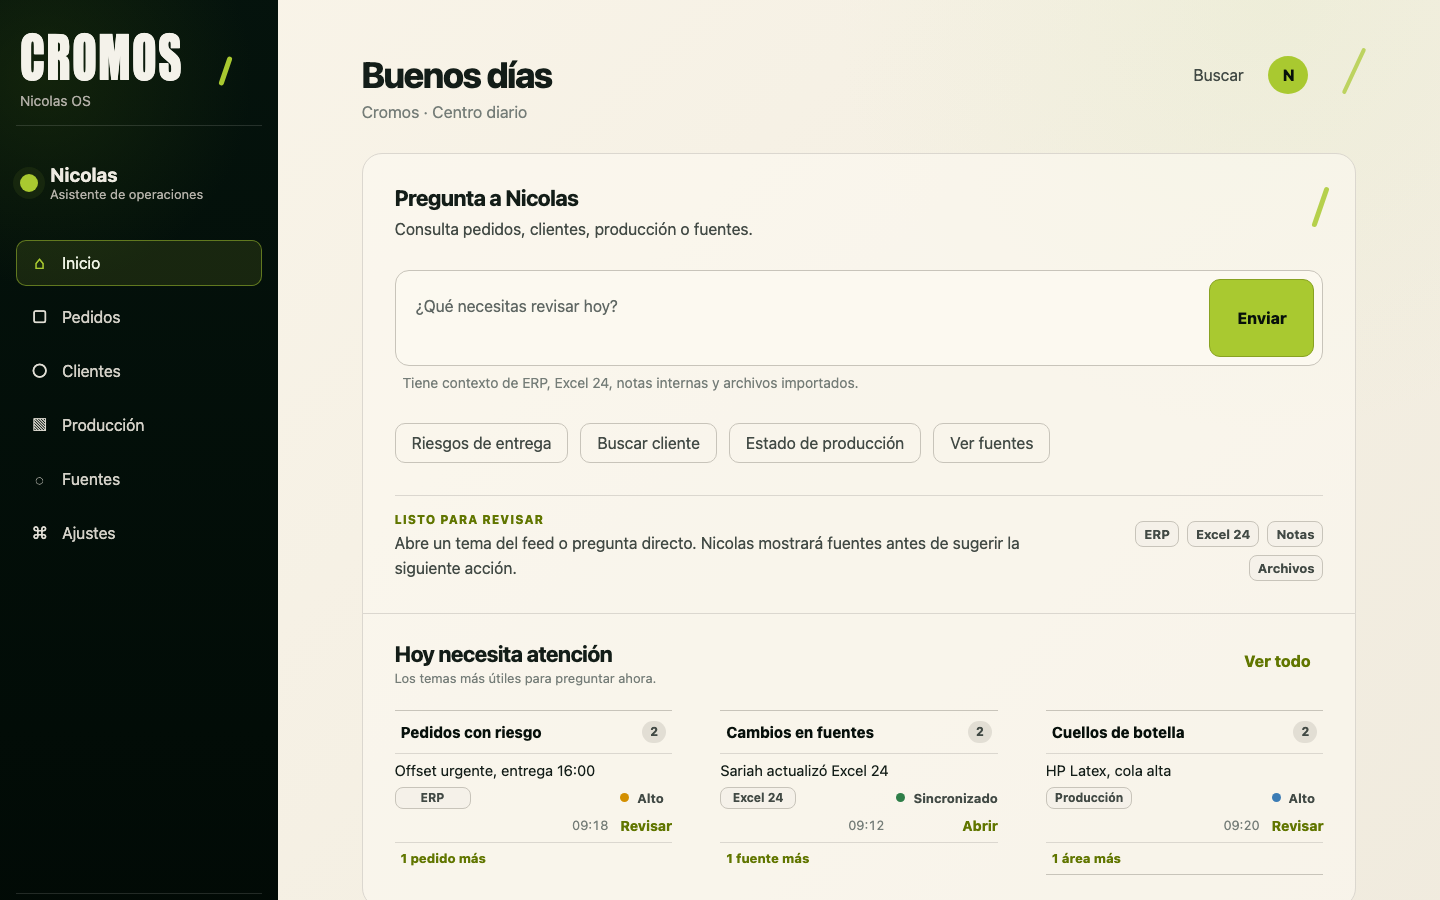Click the Clientes circle icon
1440x900 pixels.
(x=40, y=371)
